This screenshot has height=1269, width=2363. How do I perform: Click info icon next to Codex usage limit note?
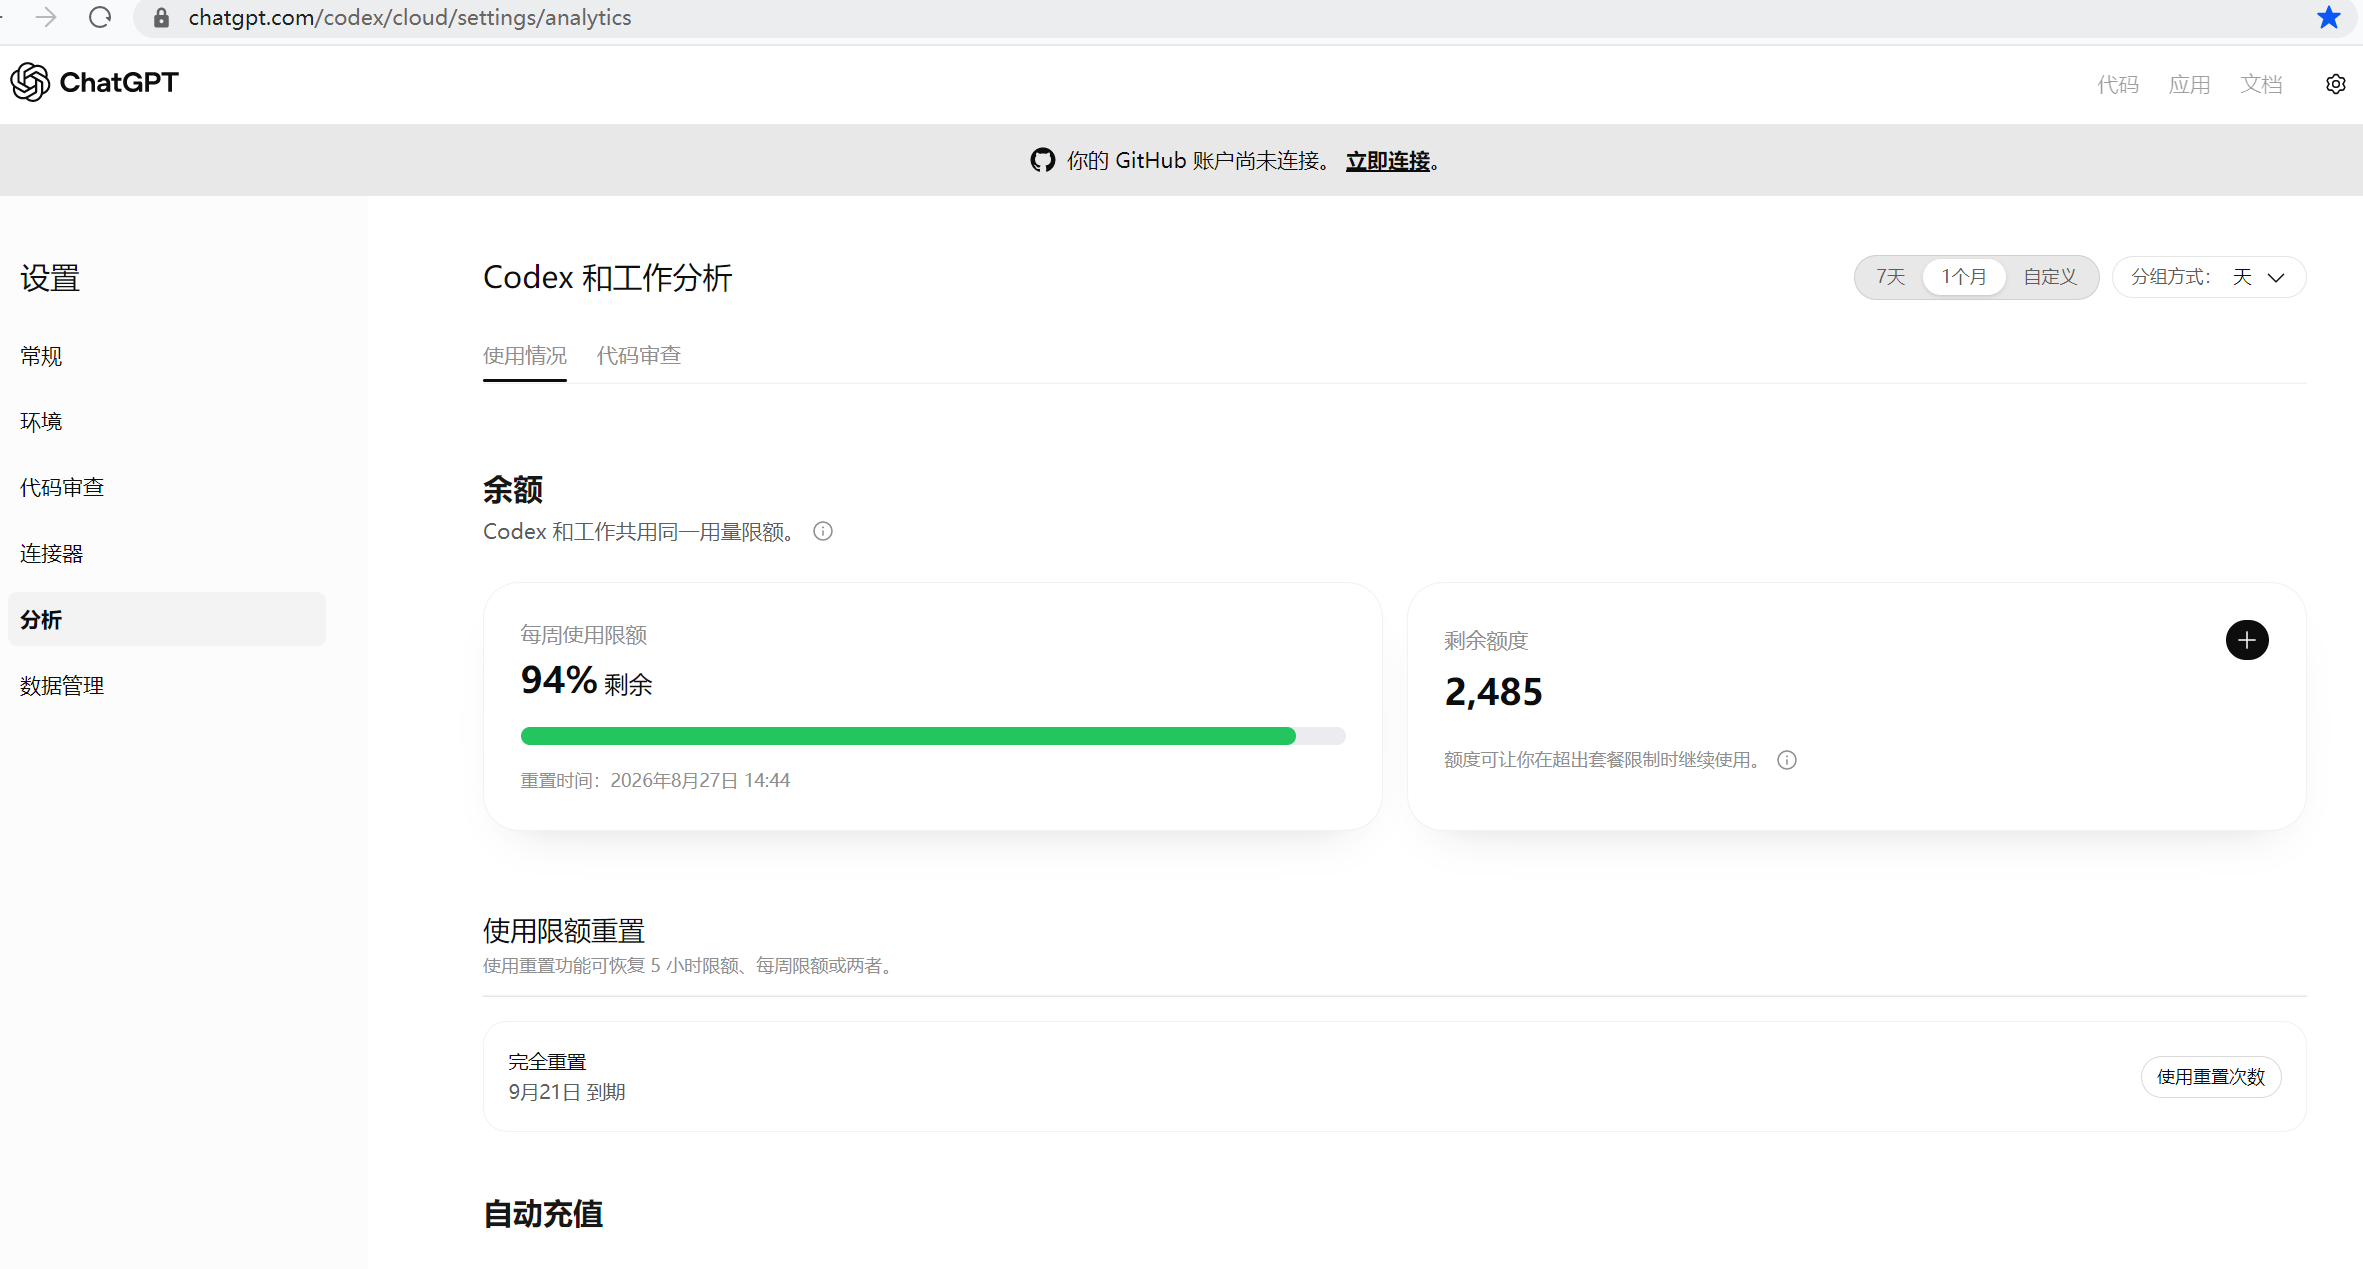(x=823, y=531)
